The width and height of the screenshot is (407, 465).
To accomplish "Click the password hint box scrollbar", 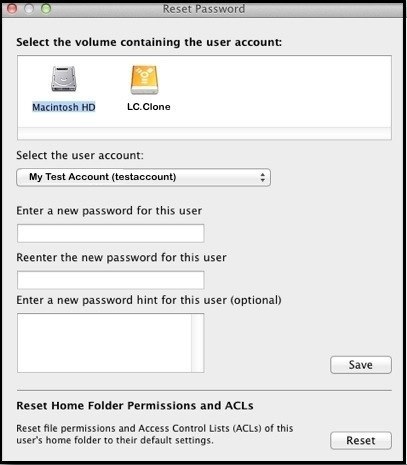I will click(x=198, y=343).
